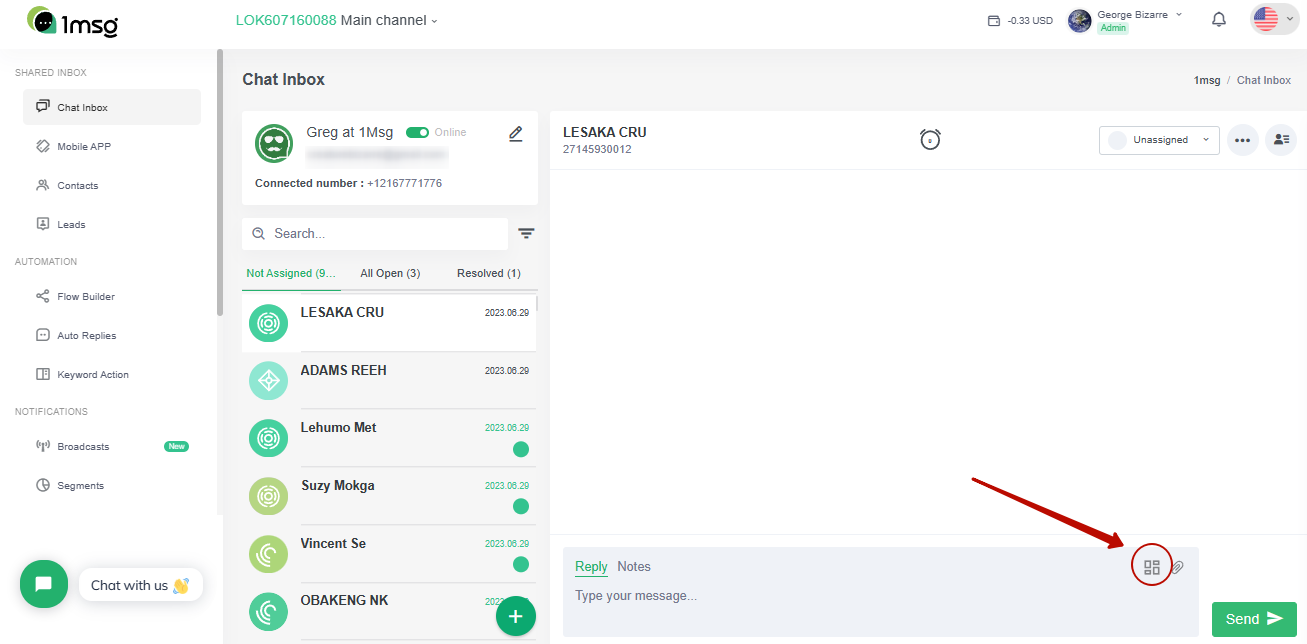Image resolution: width=1307 pixels, height=644 pixels.
Task: Open Mobile APP in the sidebar
Action: point(112,146)
